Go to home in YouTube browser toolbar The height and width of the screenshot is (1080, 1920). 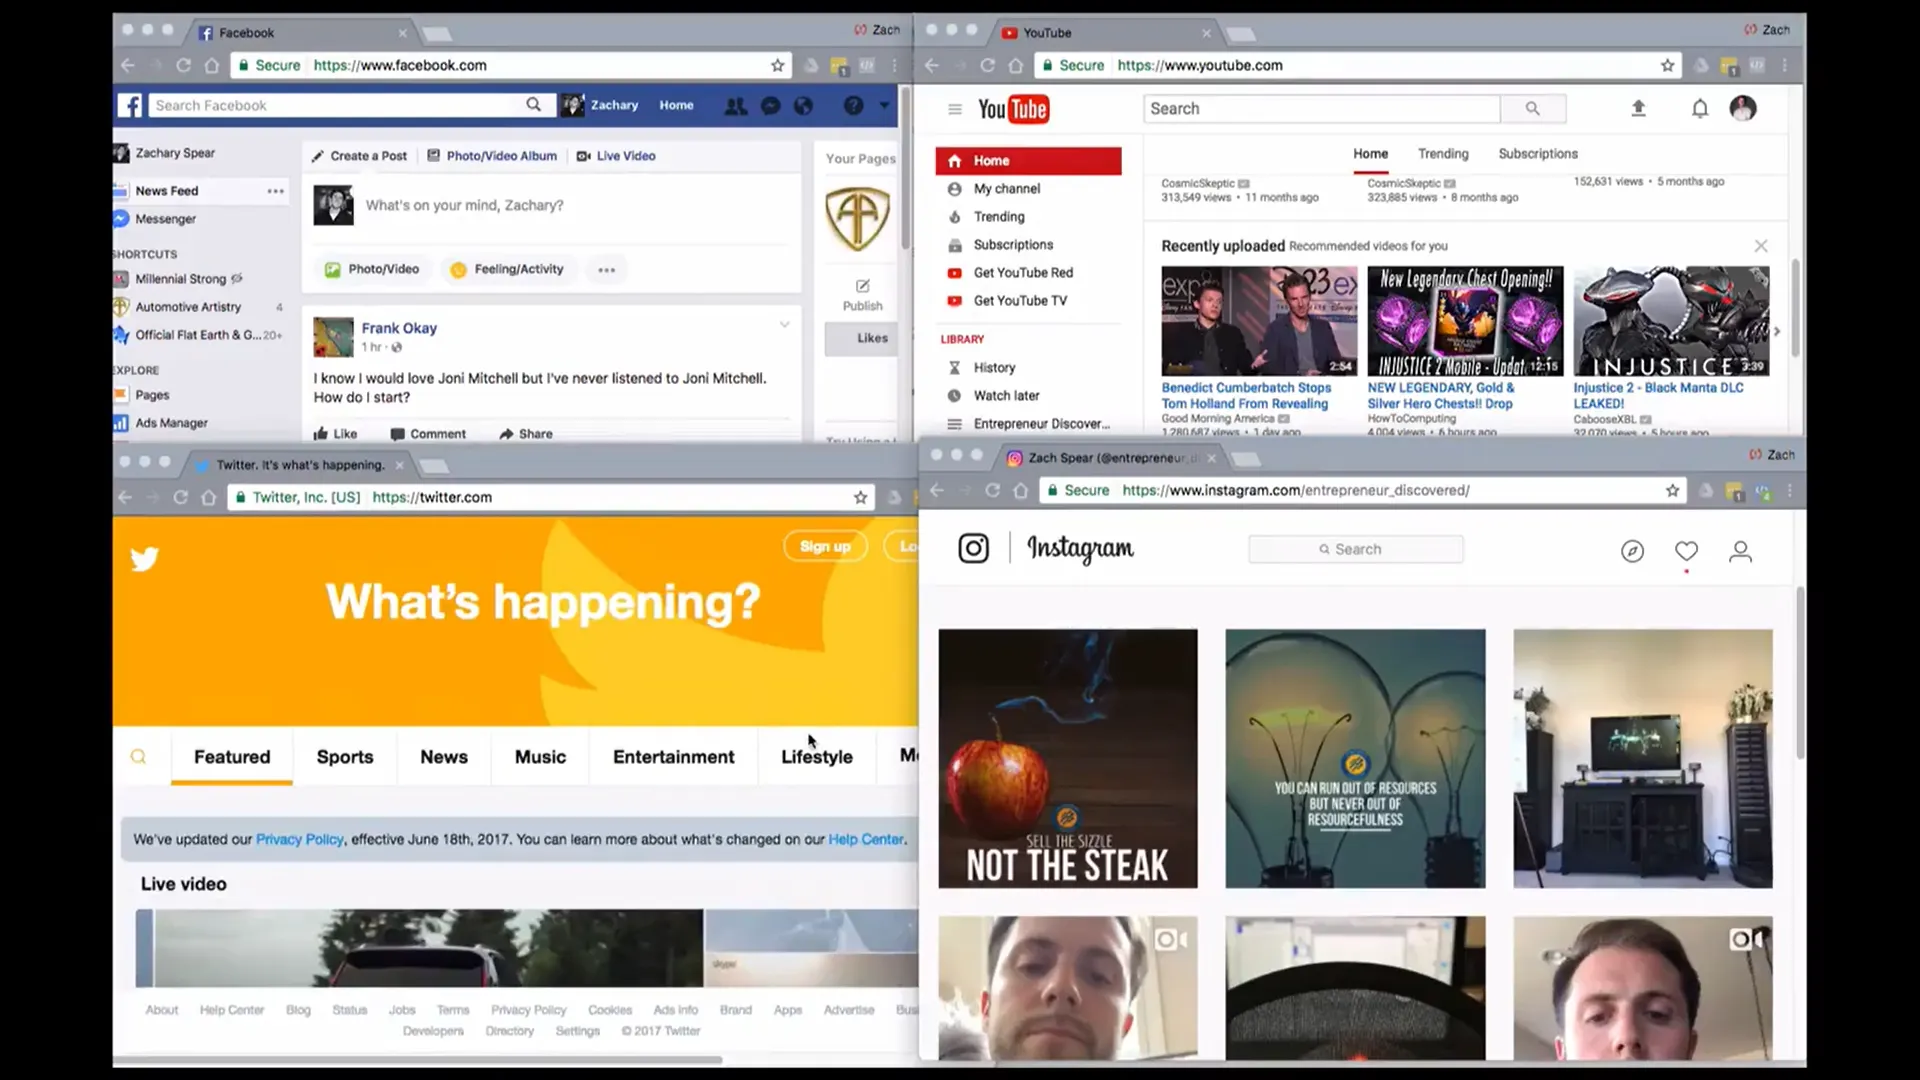coord(1016,65)
